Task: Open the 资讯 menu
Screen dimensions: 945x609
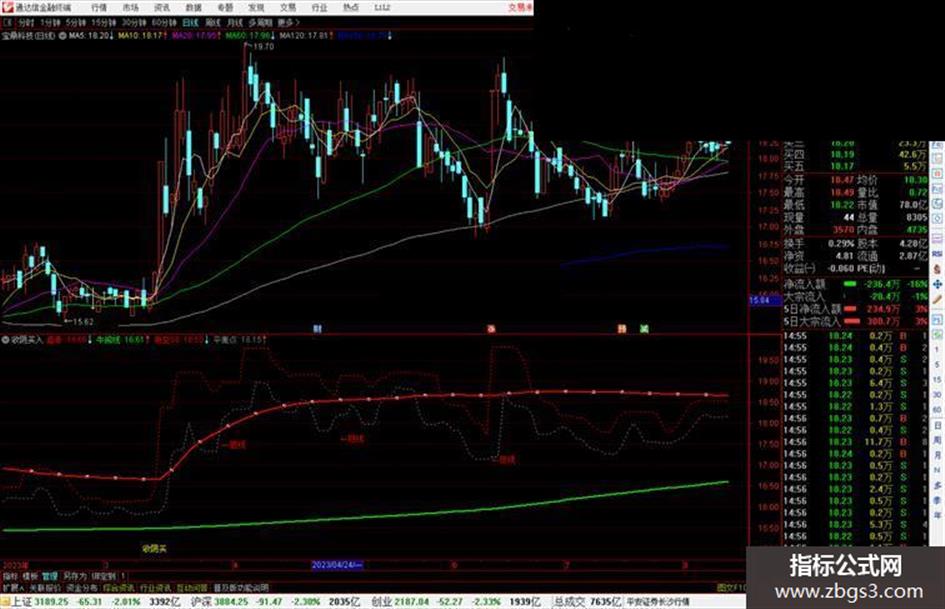Action: [x=162, y=7]
